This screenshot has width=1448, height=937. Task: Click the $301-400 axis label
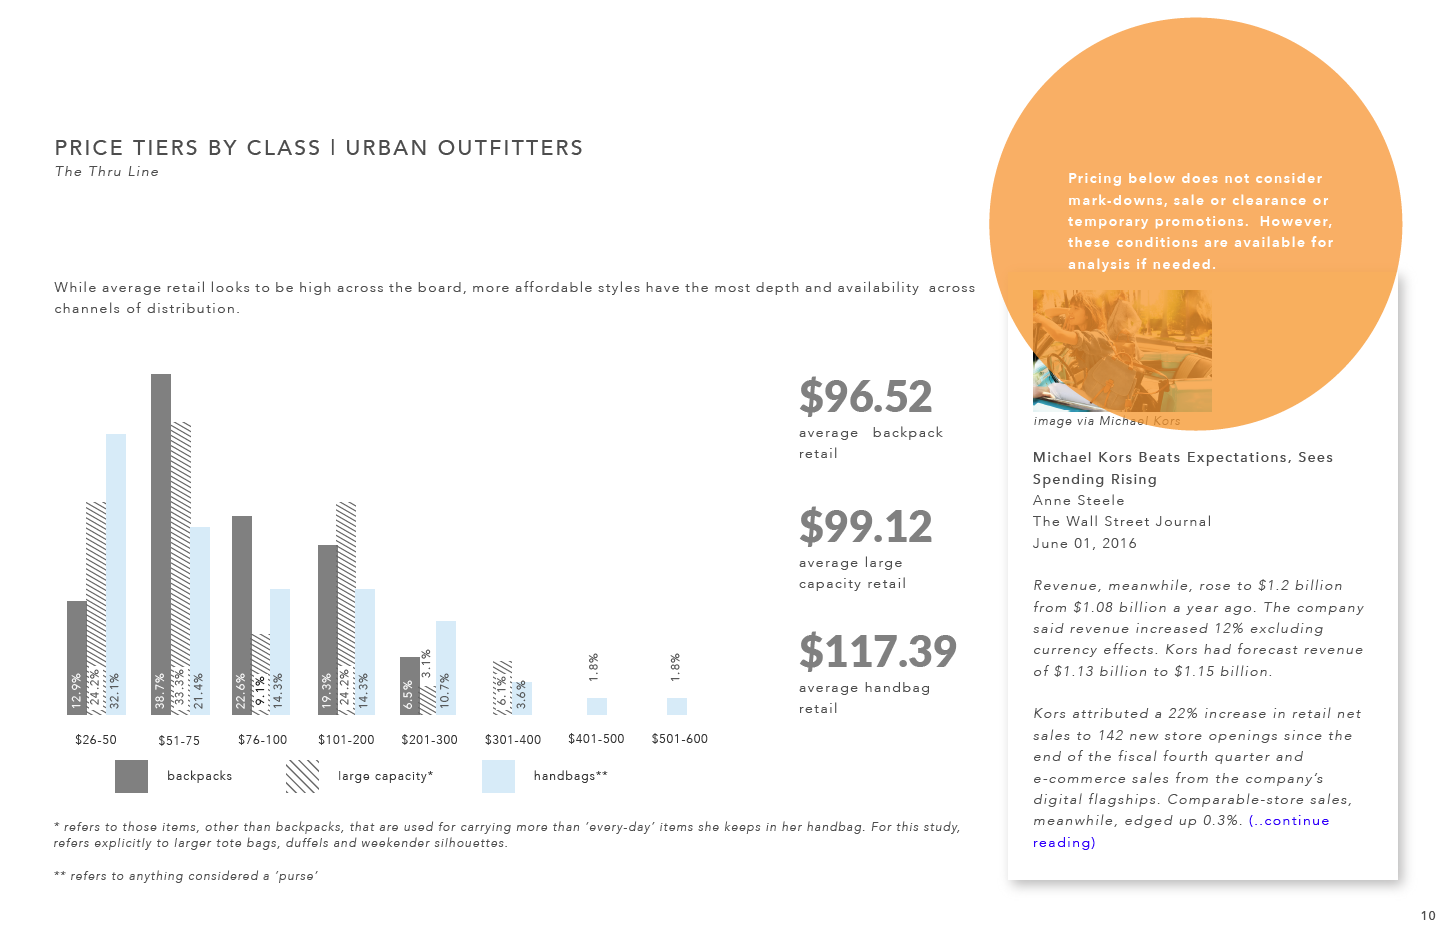tap(513, 740)
